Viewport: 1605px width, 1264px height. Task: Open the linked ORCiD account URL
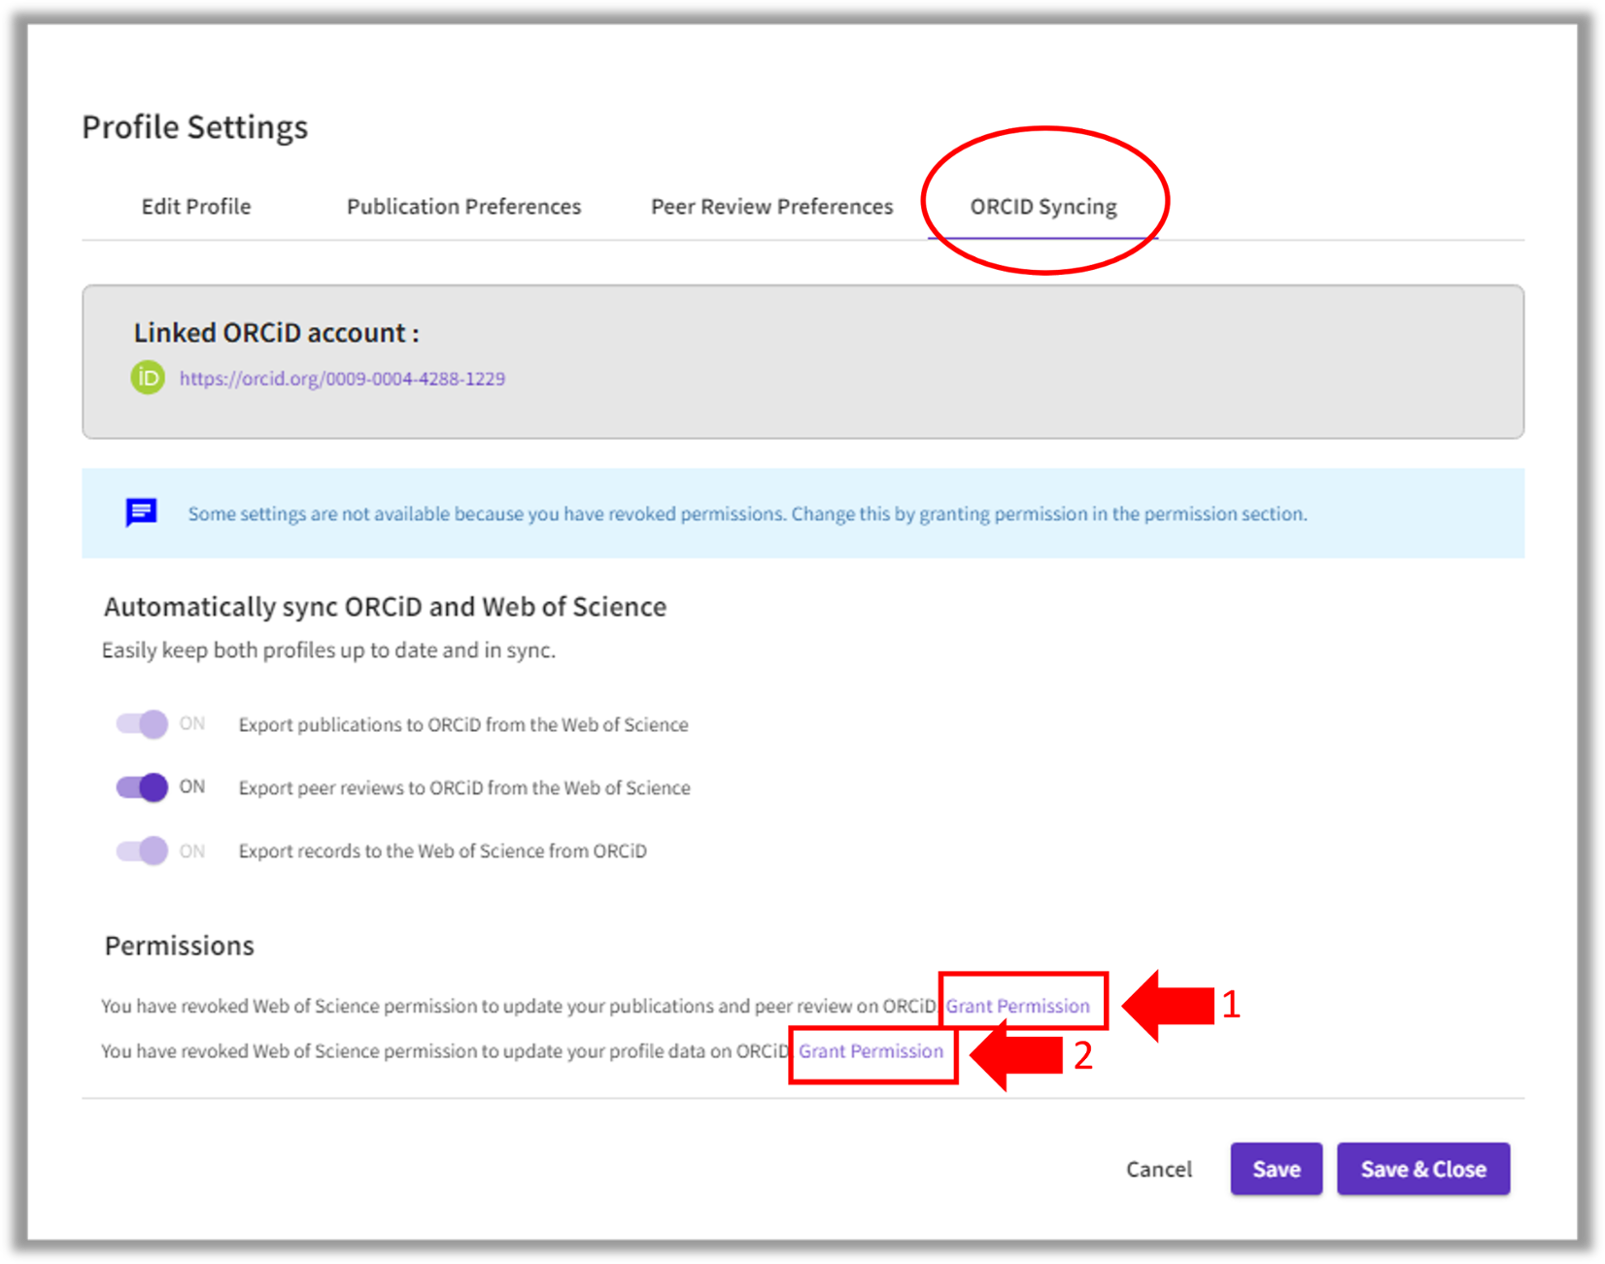click(x=342, y=379)
